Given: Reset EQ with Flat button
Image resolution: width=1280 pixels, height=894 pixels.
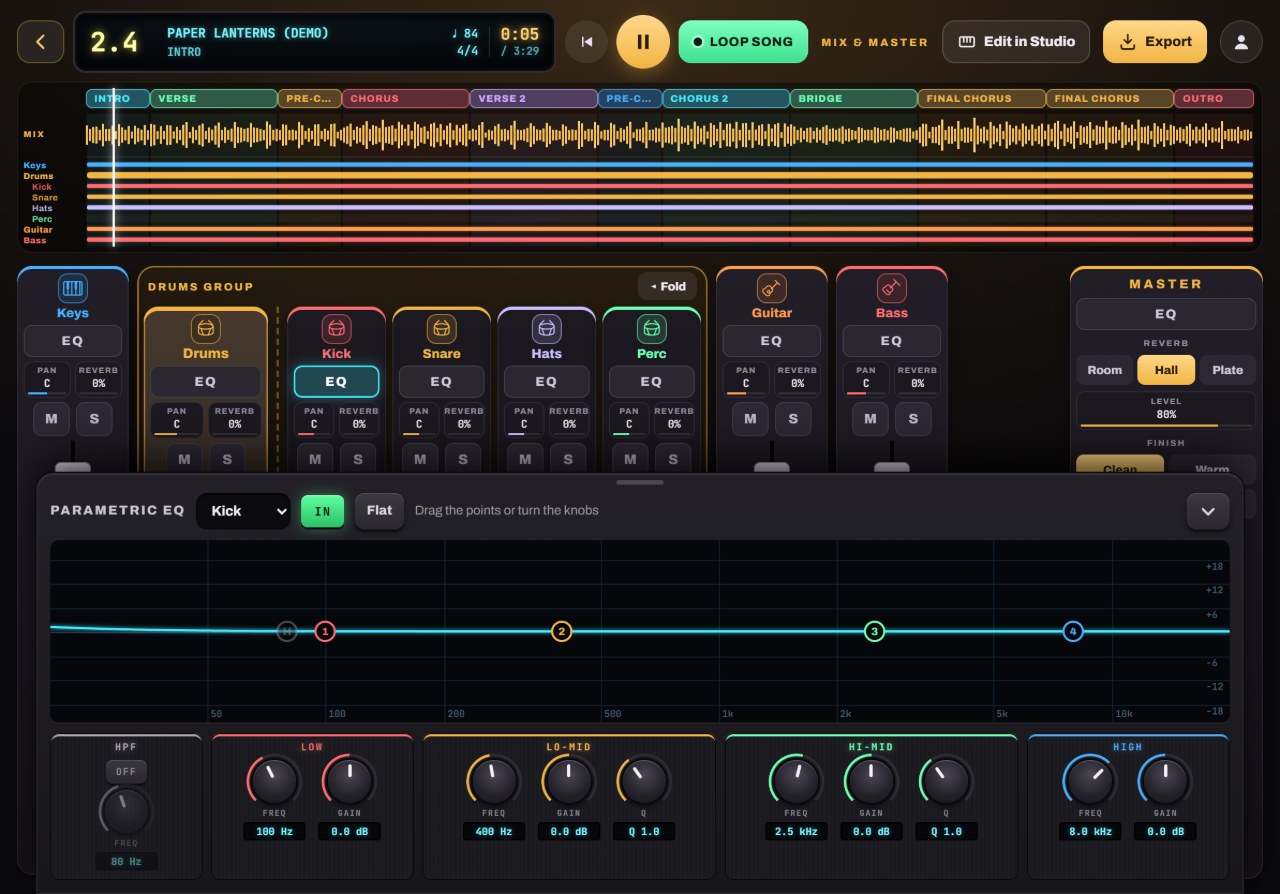Looking at the screenshot, I should point(379,511).
